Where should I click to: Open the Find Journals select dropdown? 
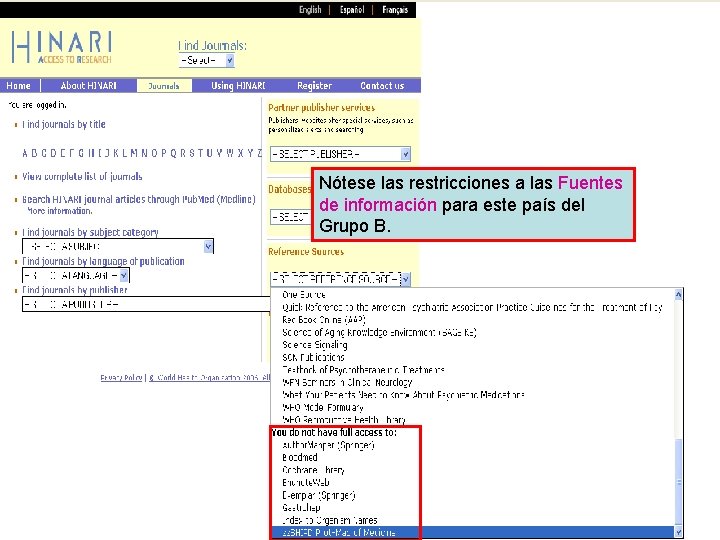click(207, 60)
